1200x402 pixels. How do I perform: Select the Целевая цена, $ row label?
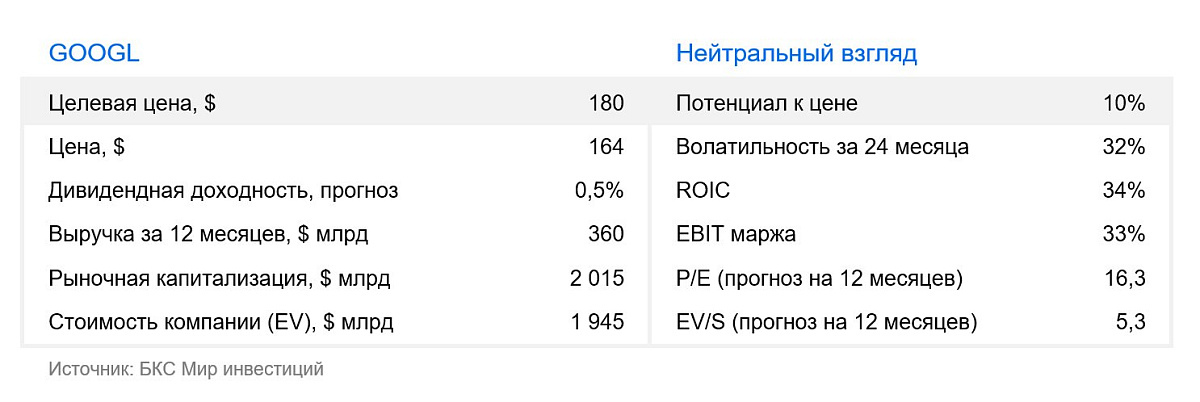[x=132, y=103]
